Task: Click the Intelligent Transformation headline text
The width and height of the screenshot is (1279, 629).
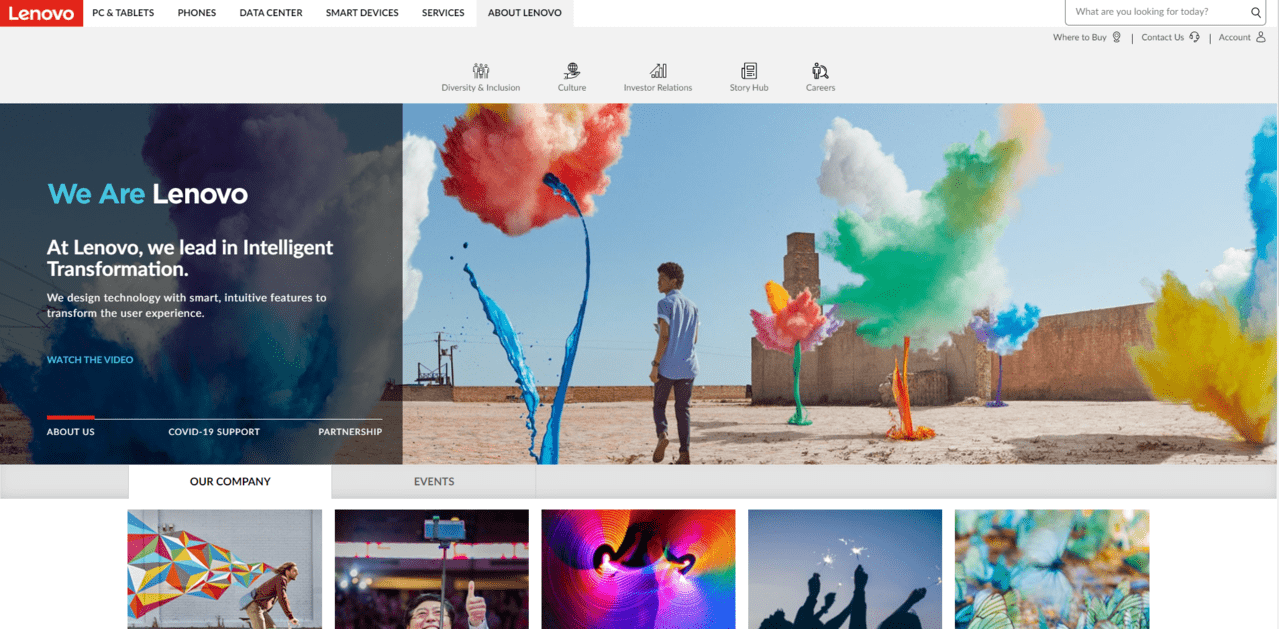Action: click(x=190, y=258)
